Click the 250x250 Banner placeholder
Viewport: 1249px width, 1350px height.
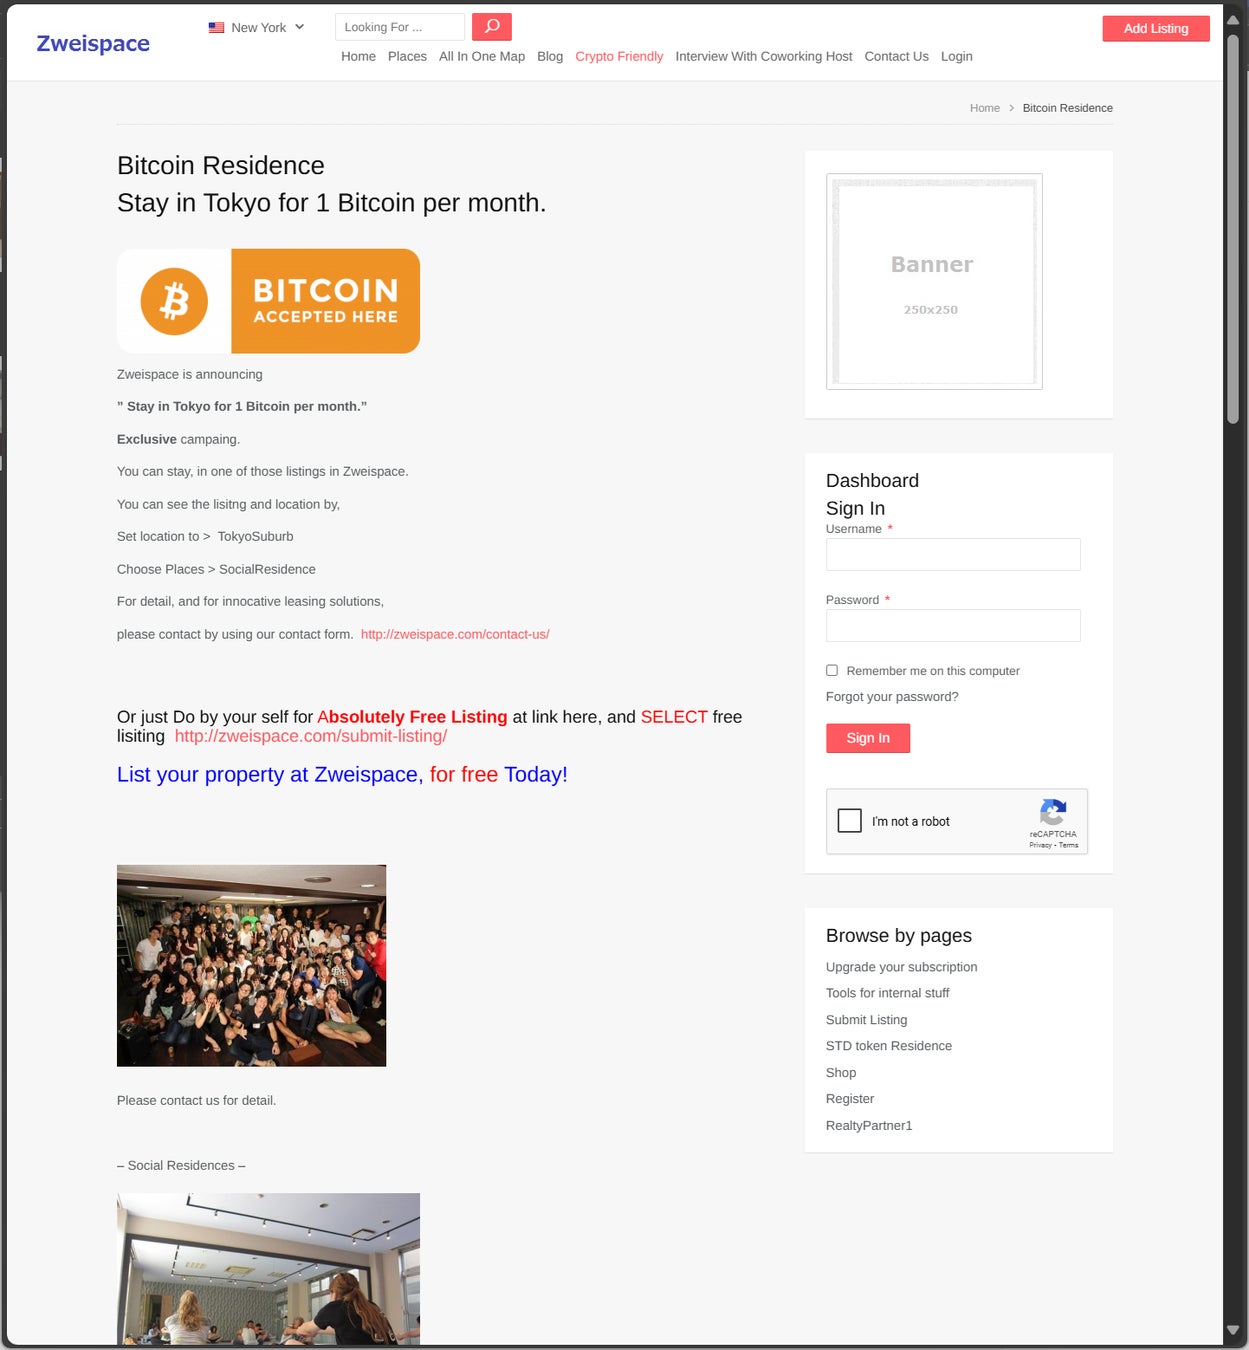(x=934, y=282)
